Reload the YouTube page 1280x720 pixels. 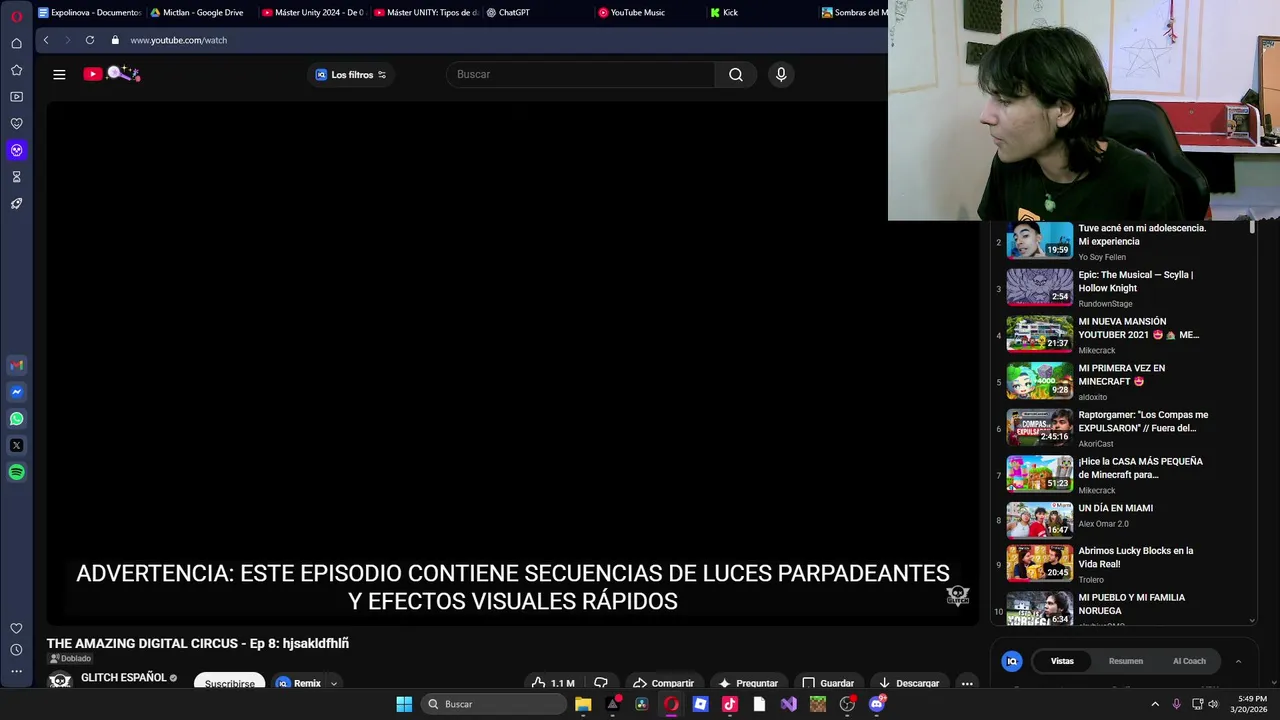coord(90,40)
